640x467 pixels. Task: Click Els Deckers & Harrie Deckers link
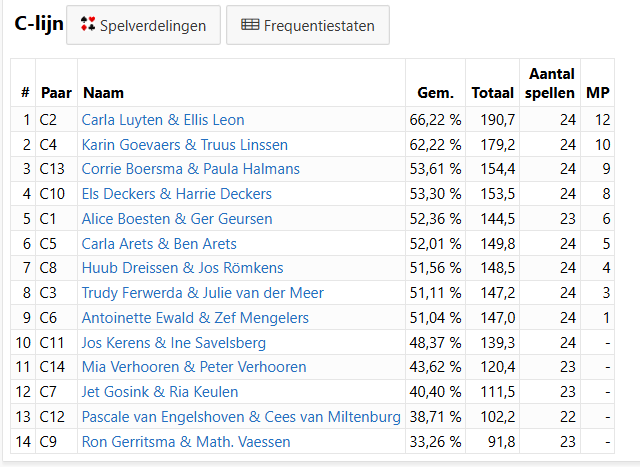tap(176, 194)
